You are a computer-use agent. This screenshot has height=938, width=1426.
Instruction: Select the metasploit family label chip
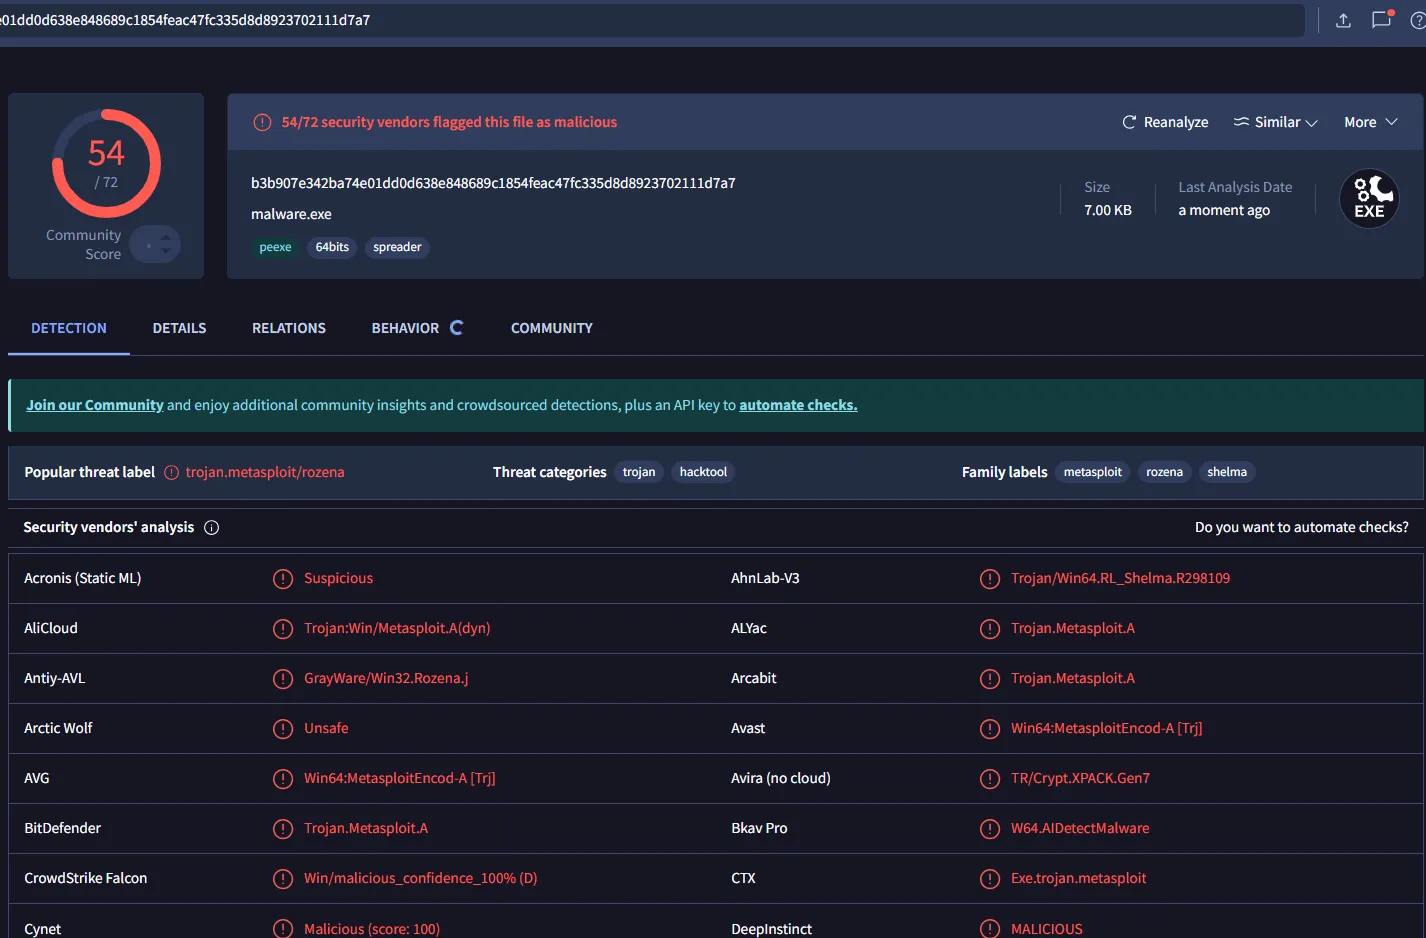point(1092,472)
